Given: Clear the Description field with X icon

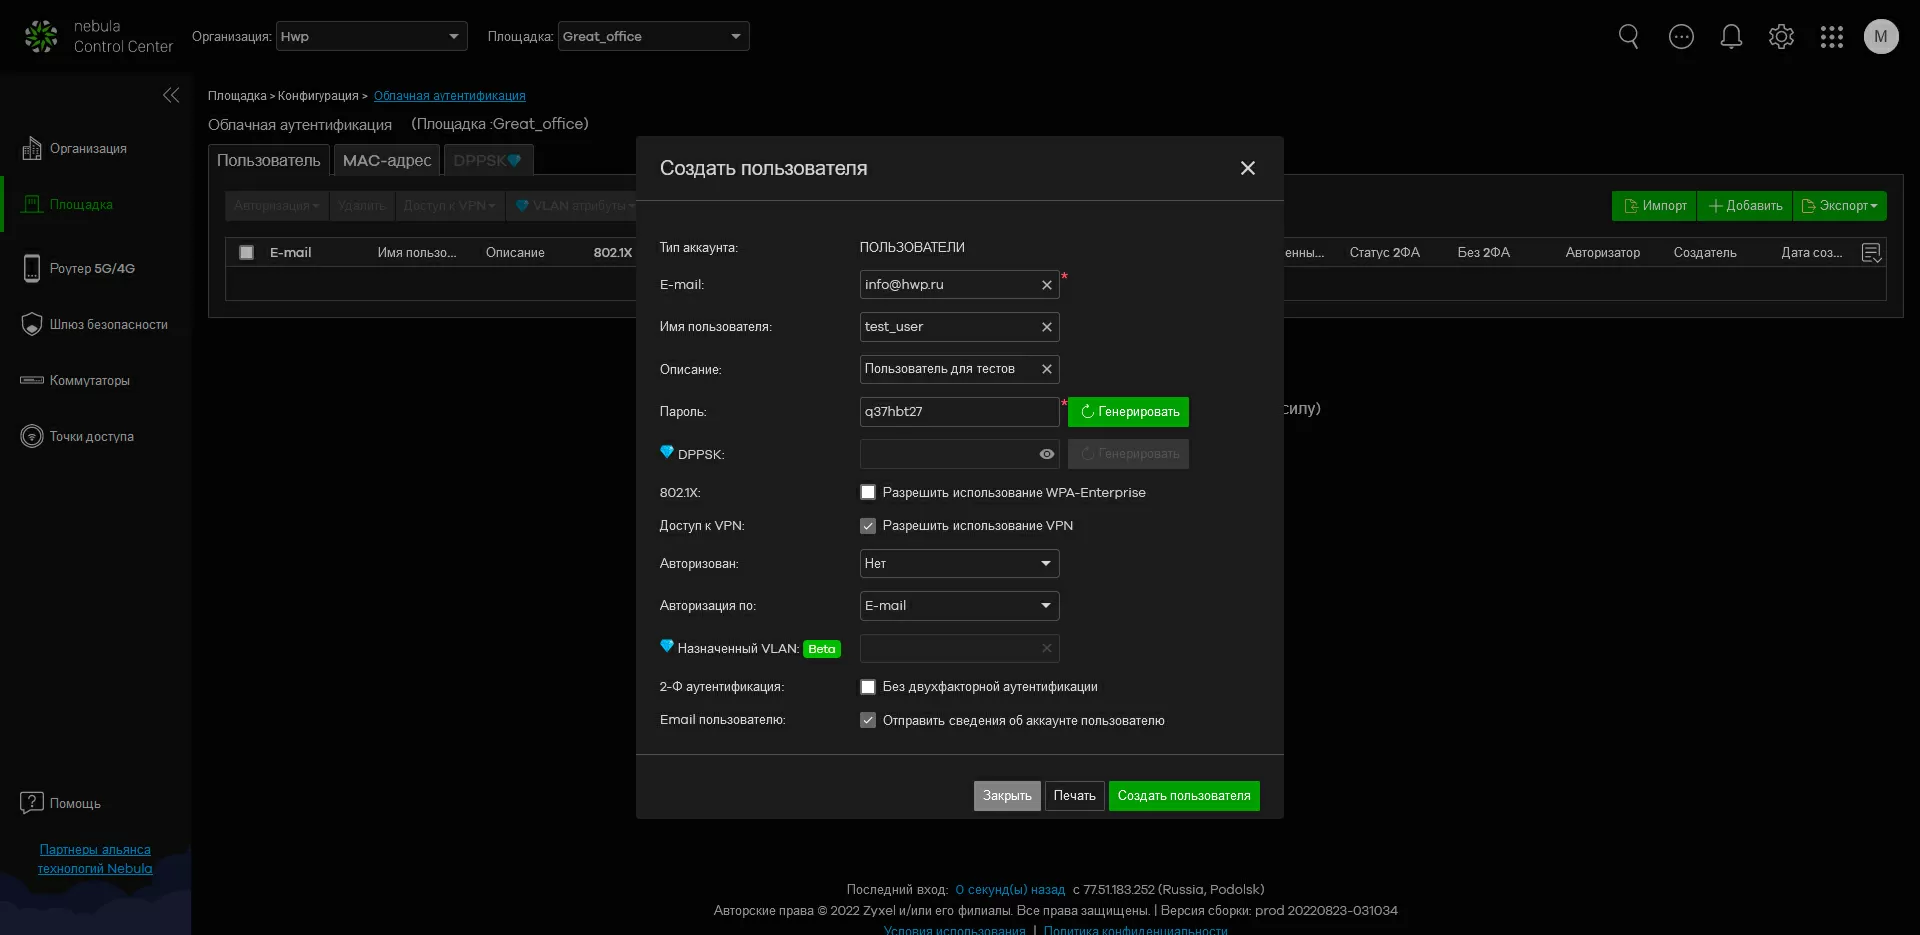Looking at the screenshot, I should coord(1046,369).
